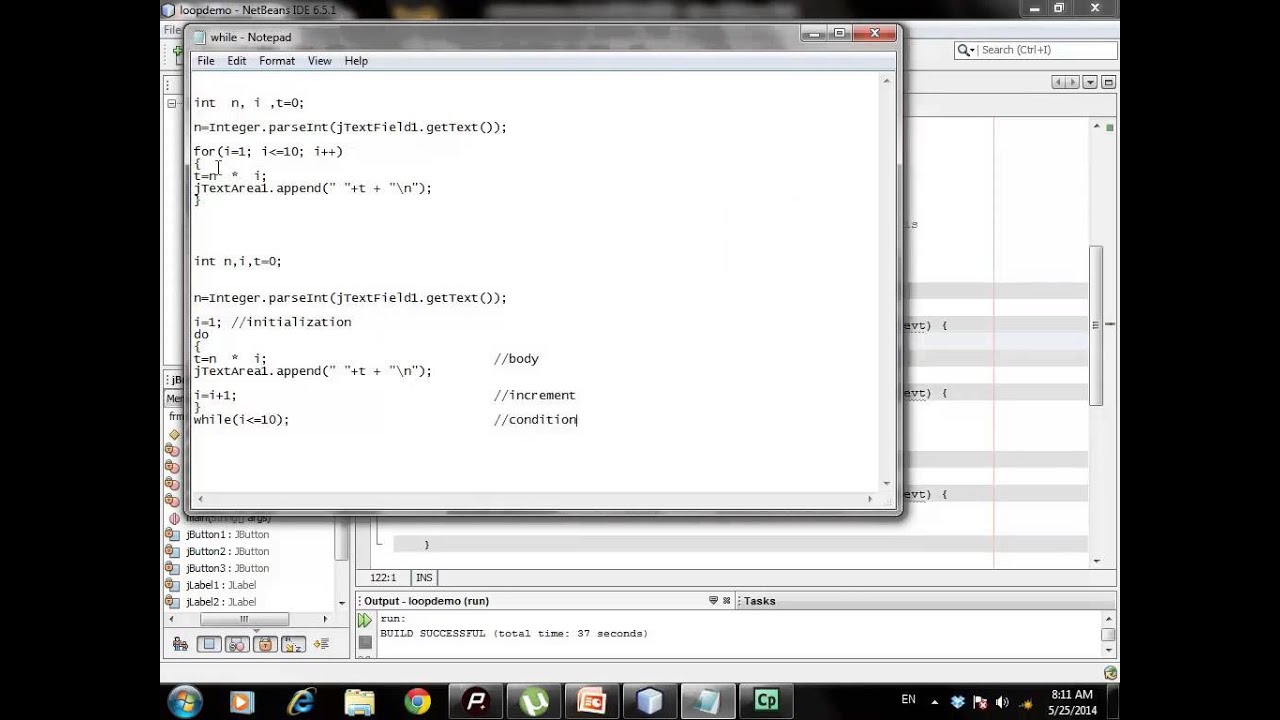
Task: Click the '//increment' comment in Notepad
Action: (534, 395)
